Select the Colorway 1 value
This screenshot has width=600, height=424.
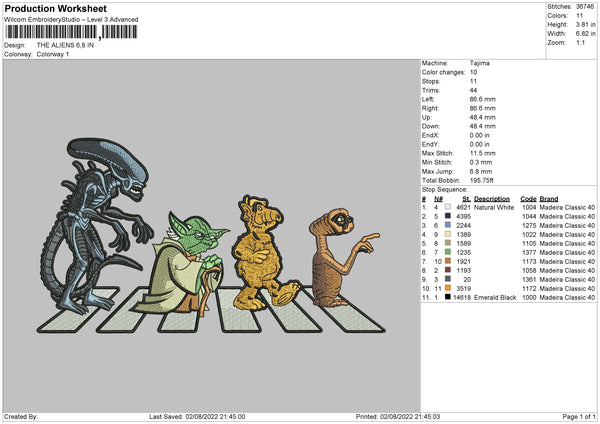pos(53,54)
